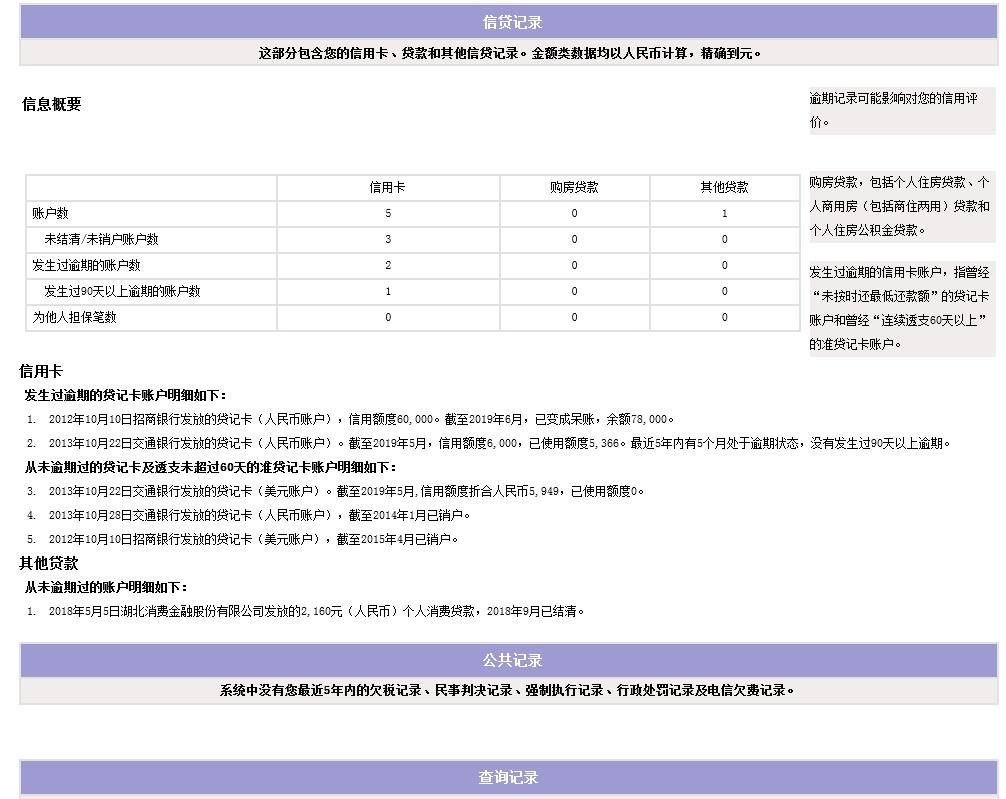Select the 信息概要 heading
The image size is (1006, 799).
click(x=51, y=104)
